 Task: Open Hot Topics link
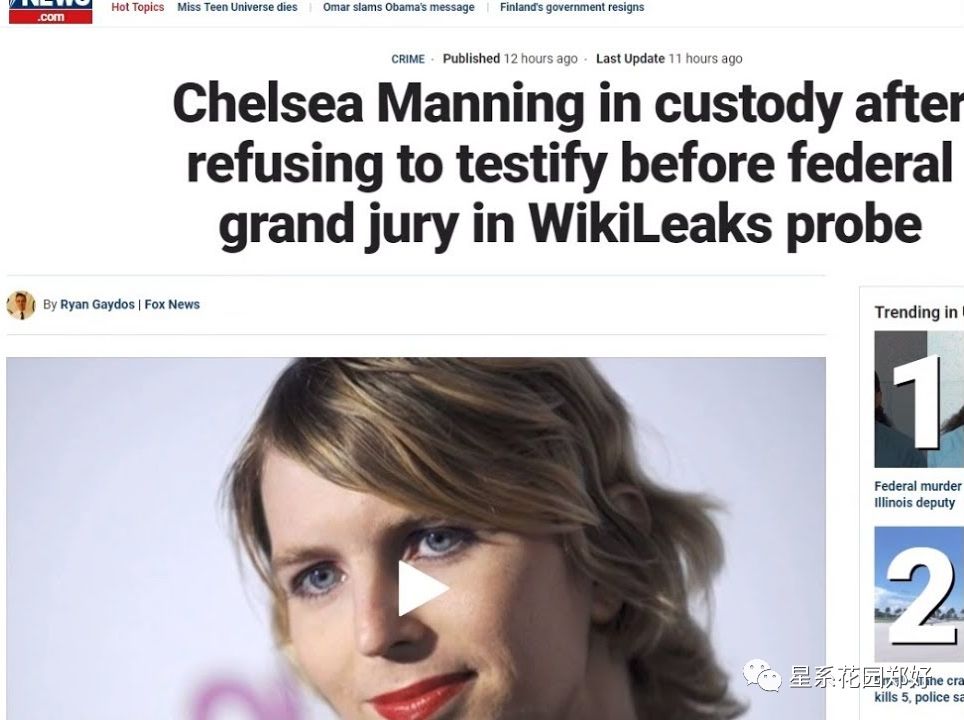tap(138, 7)
